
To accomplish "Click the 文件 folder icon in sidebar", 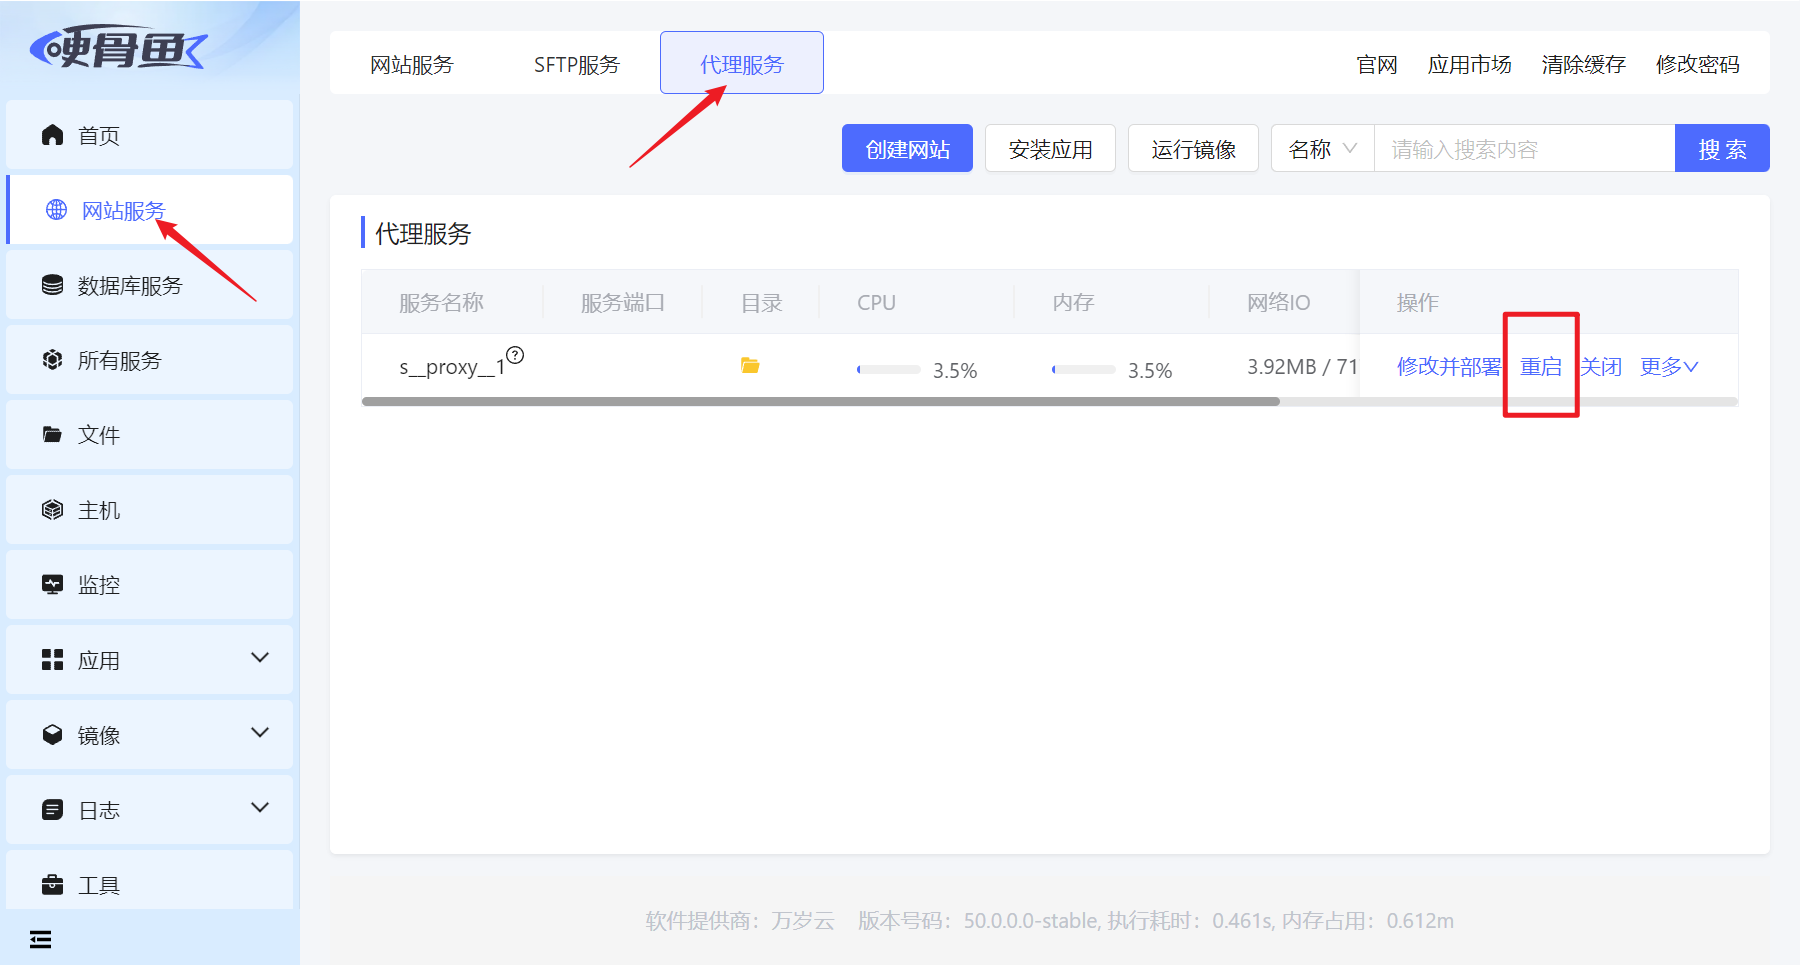I will coord(53,435).
